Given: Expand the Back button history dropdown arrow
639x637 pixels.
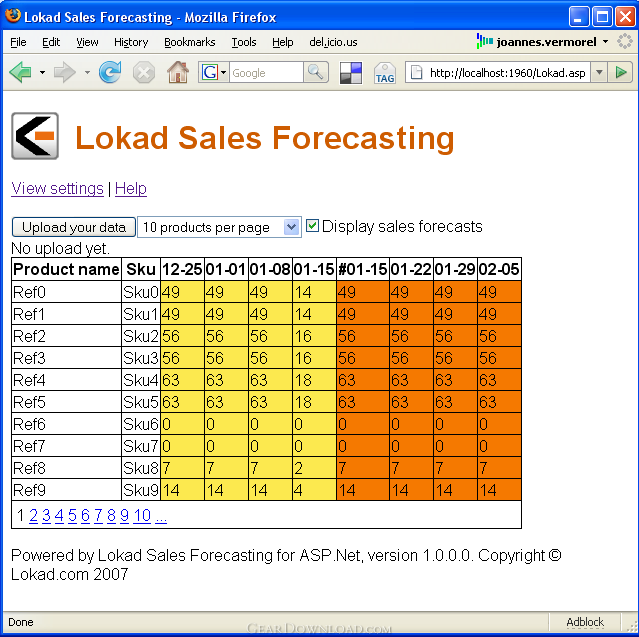Looking at the screenshot, I should (x=42, y=73).
